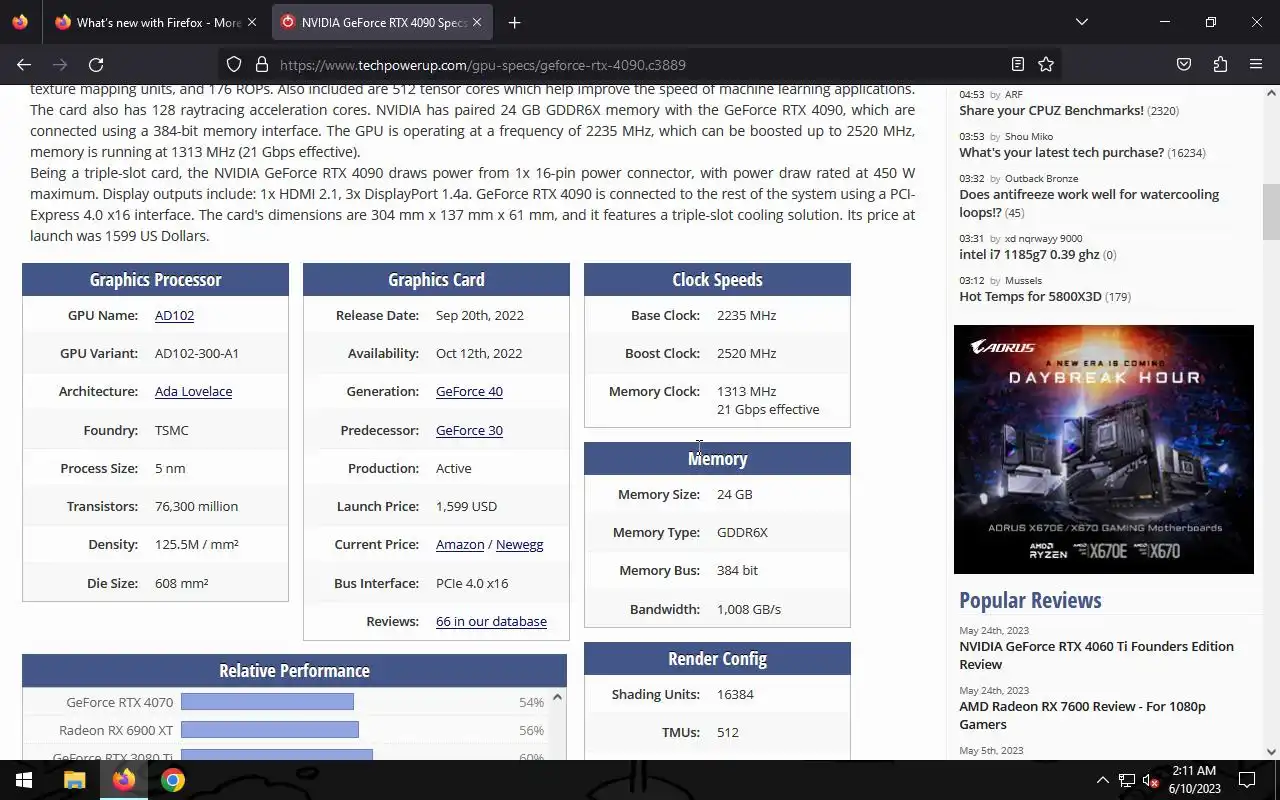Launch Google Chrome from the taskbar
The width and height of the screenshot is (1280, 800).
[x=173, y=780]
